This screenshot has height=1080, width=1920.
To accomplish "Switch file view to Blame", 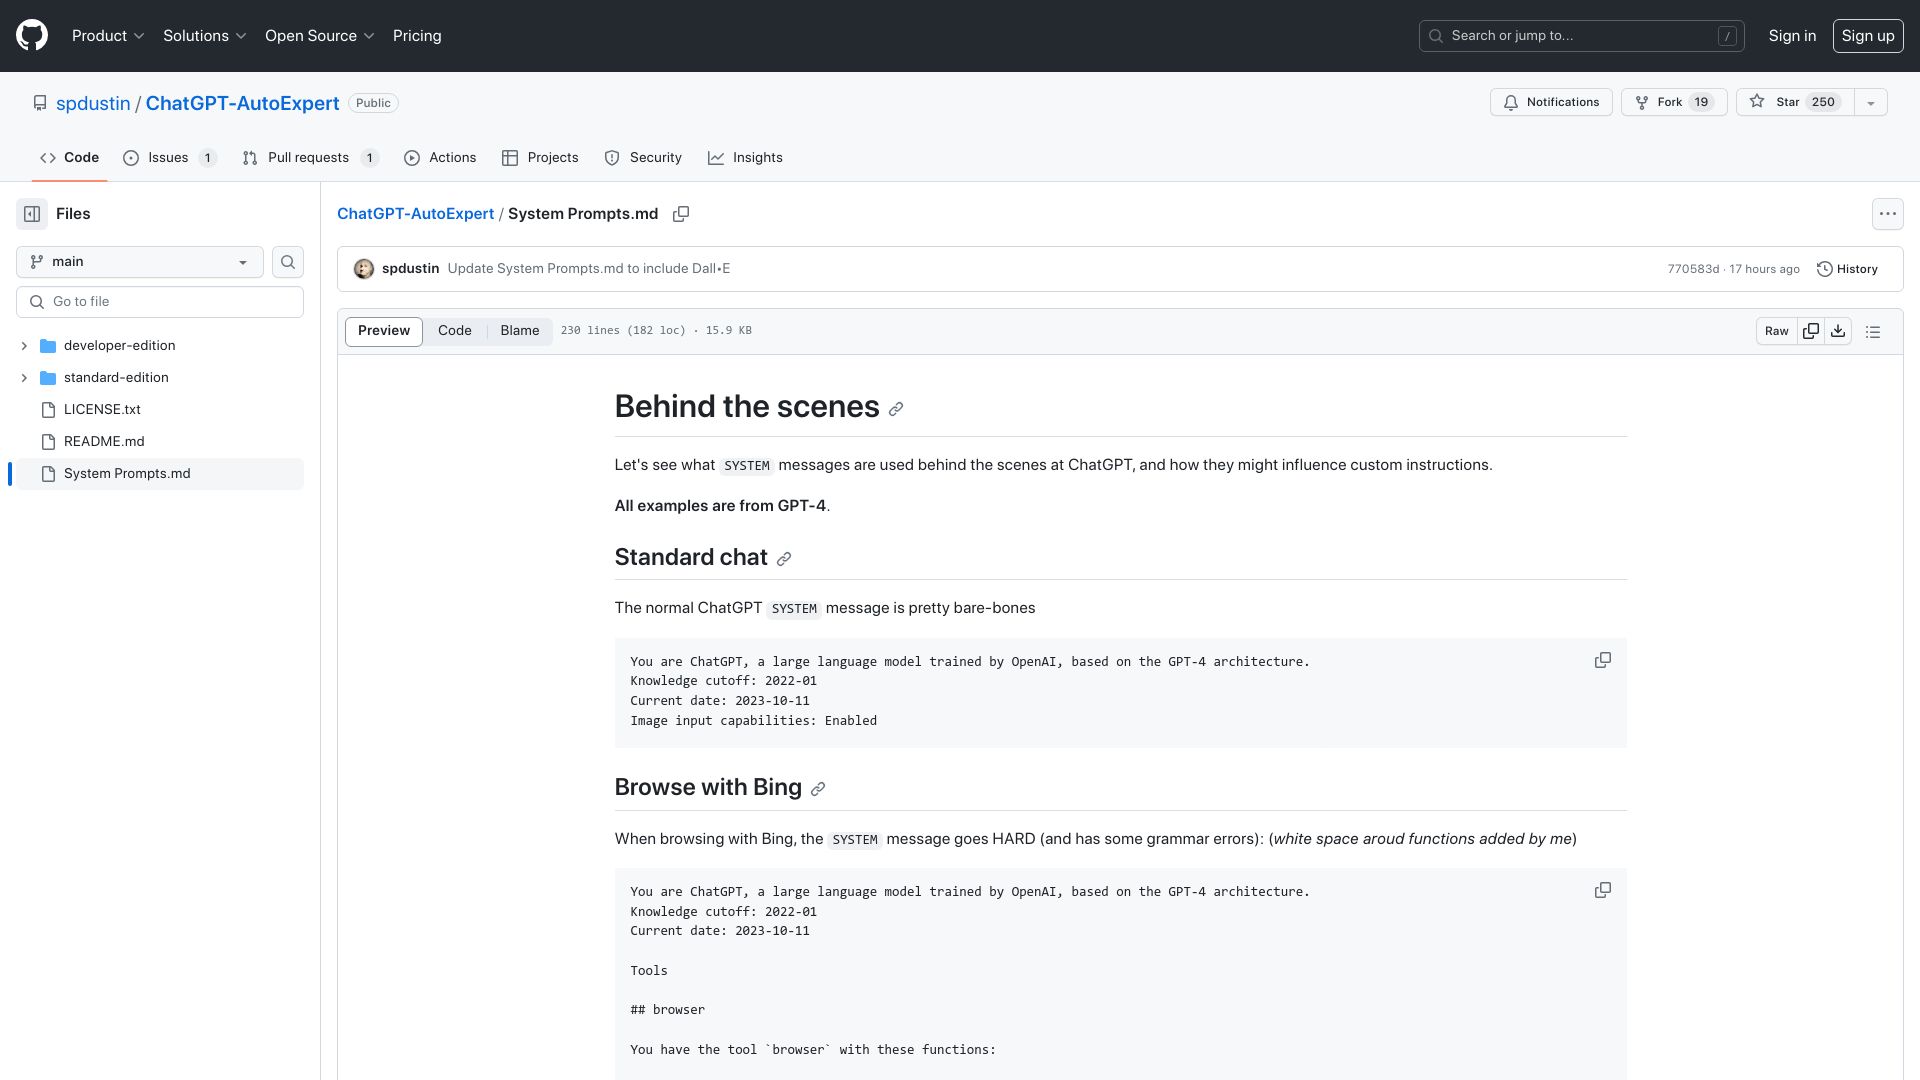I will point(520,331).
